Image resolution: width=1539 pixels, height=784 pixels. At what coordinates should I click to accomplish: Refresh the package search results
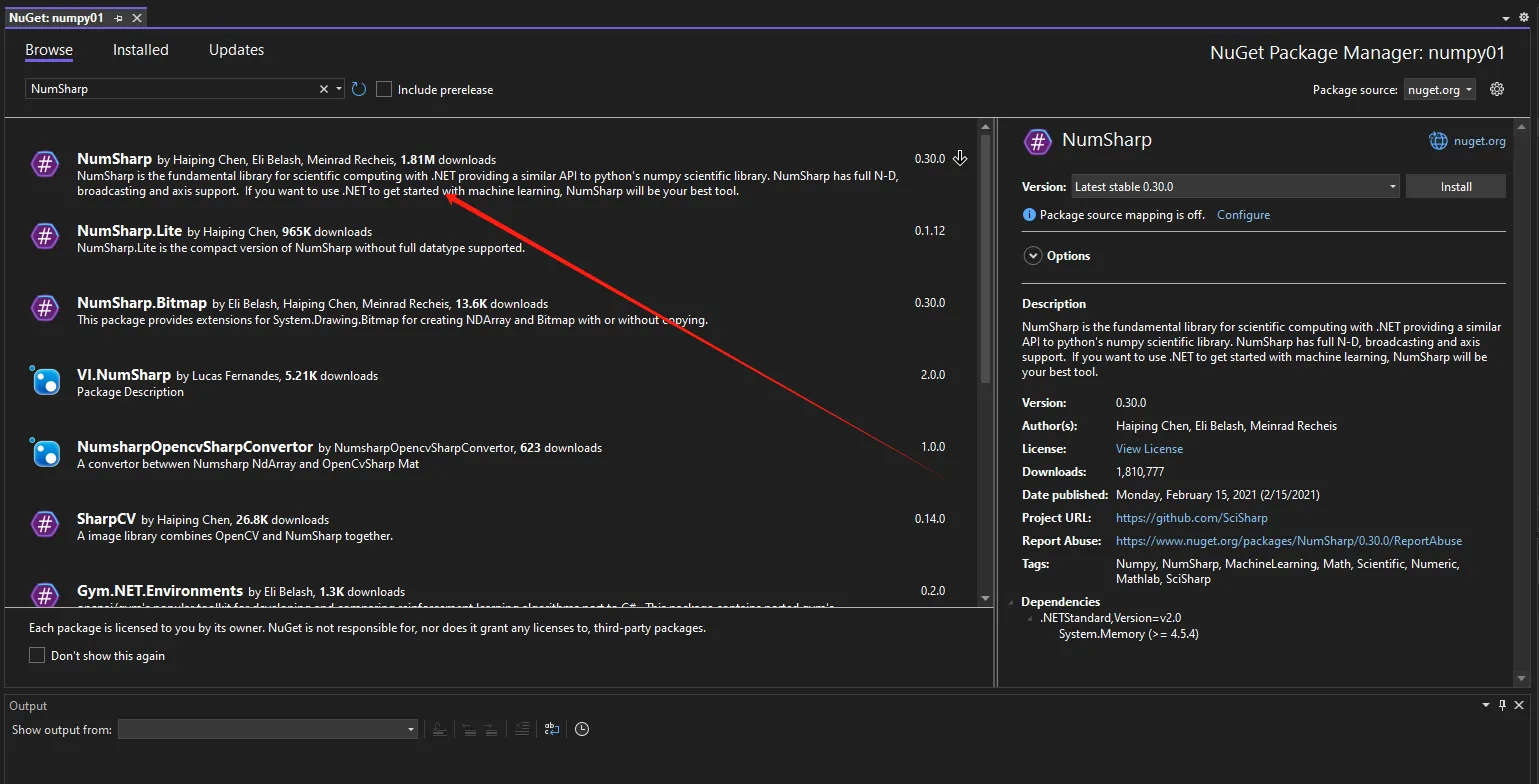click(x=359, y=89)
